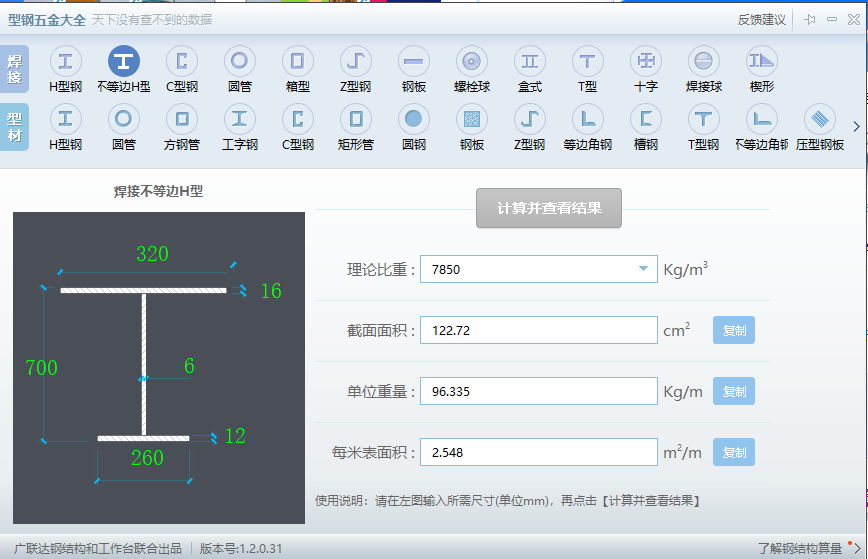Select 圆管 icon in the 型材 row
868x559 pixels.
123,119
